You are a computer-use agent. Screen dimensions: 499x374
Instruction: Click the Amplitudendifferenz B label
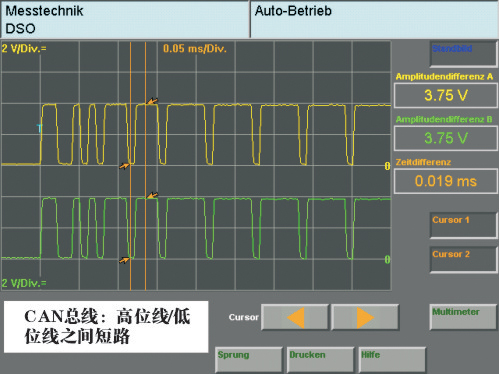click(444, 119)
